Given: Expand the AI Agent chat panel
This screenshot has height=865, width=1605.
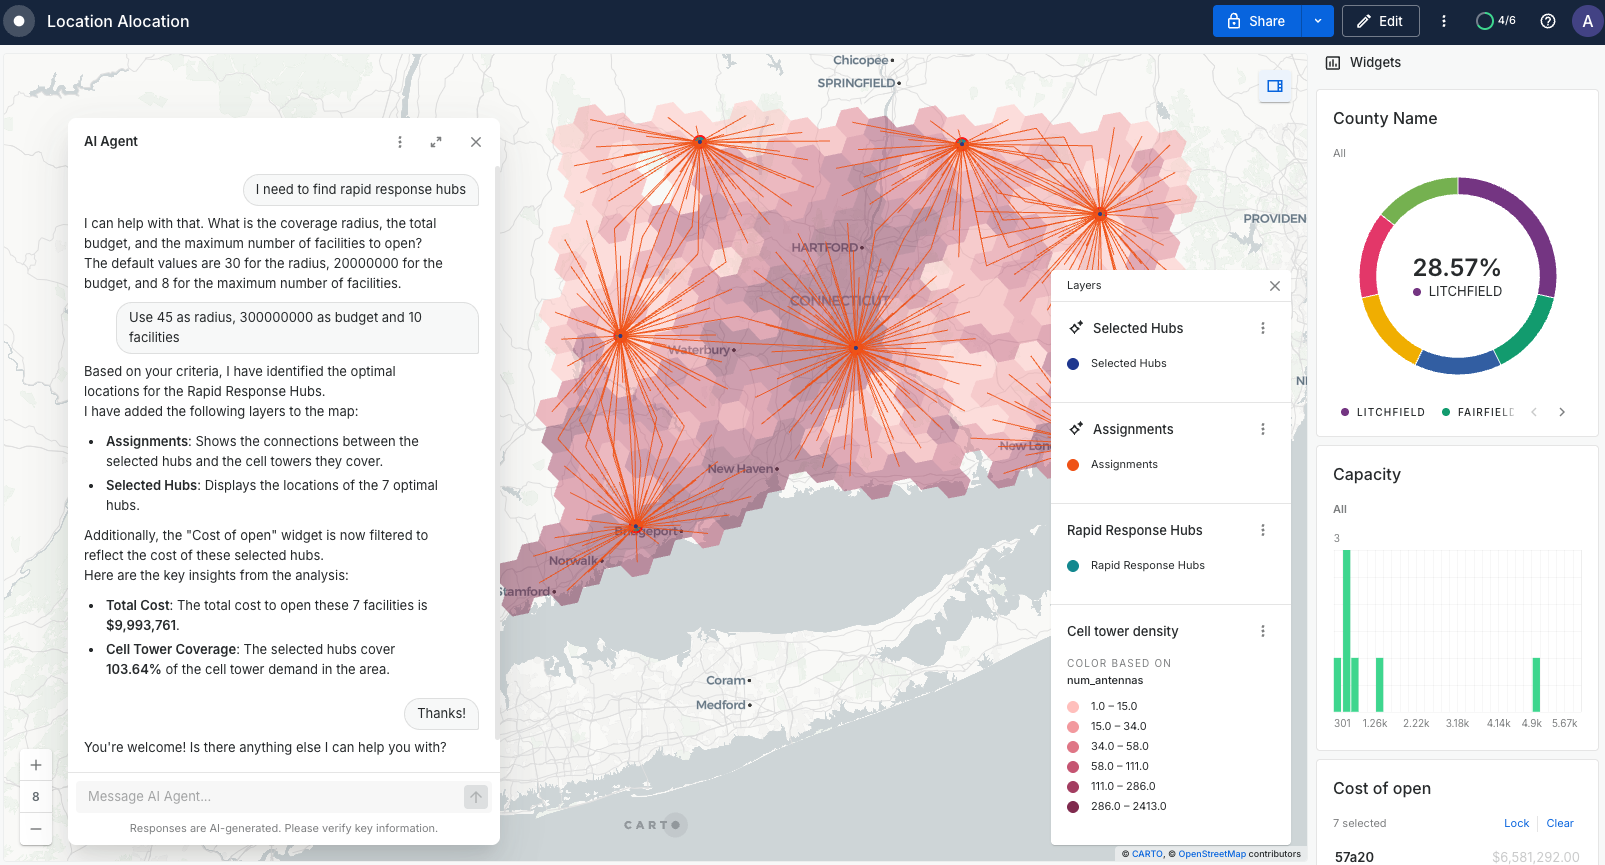Looking at the screenshot, I should (x=436, y=142).
